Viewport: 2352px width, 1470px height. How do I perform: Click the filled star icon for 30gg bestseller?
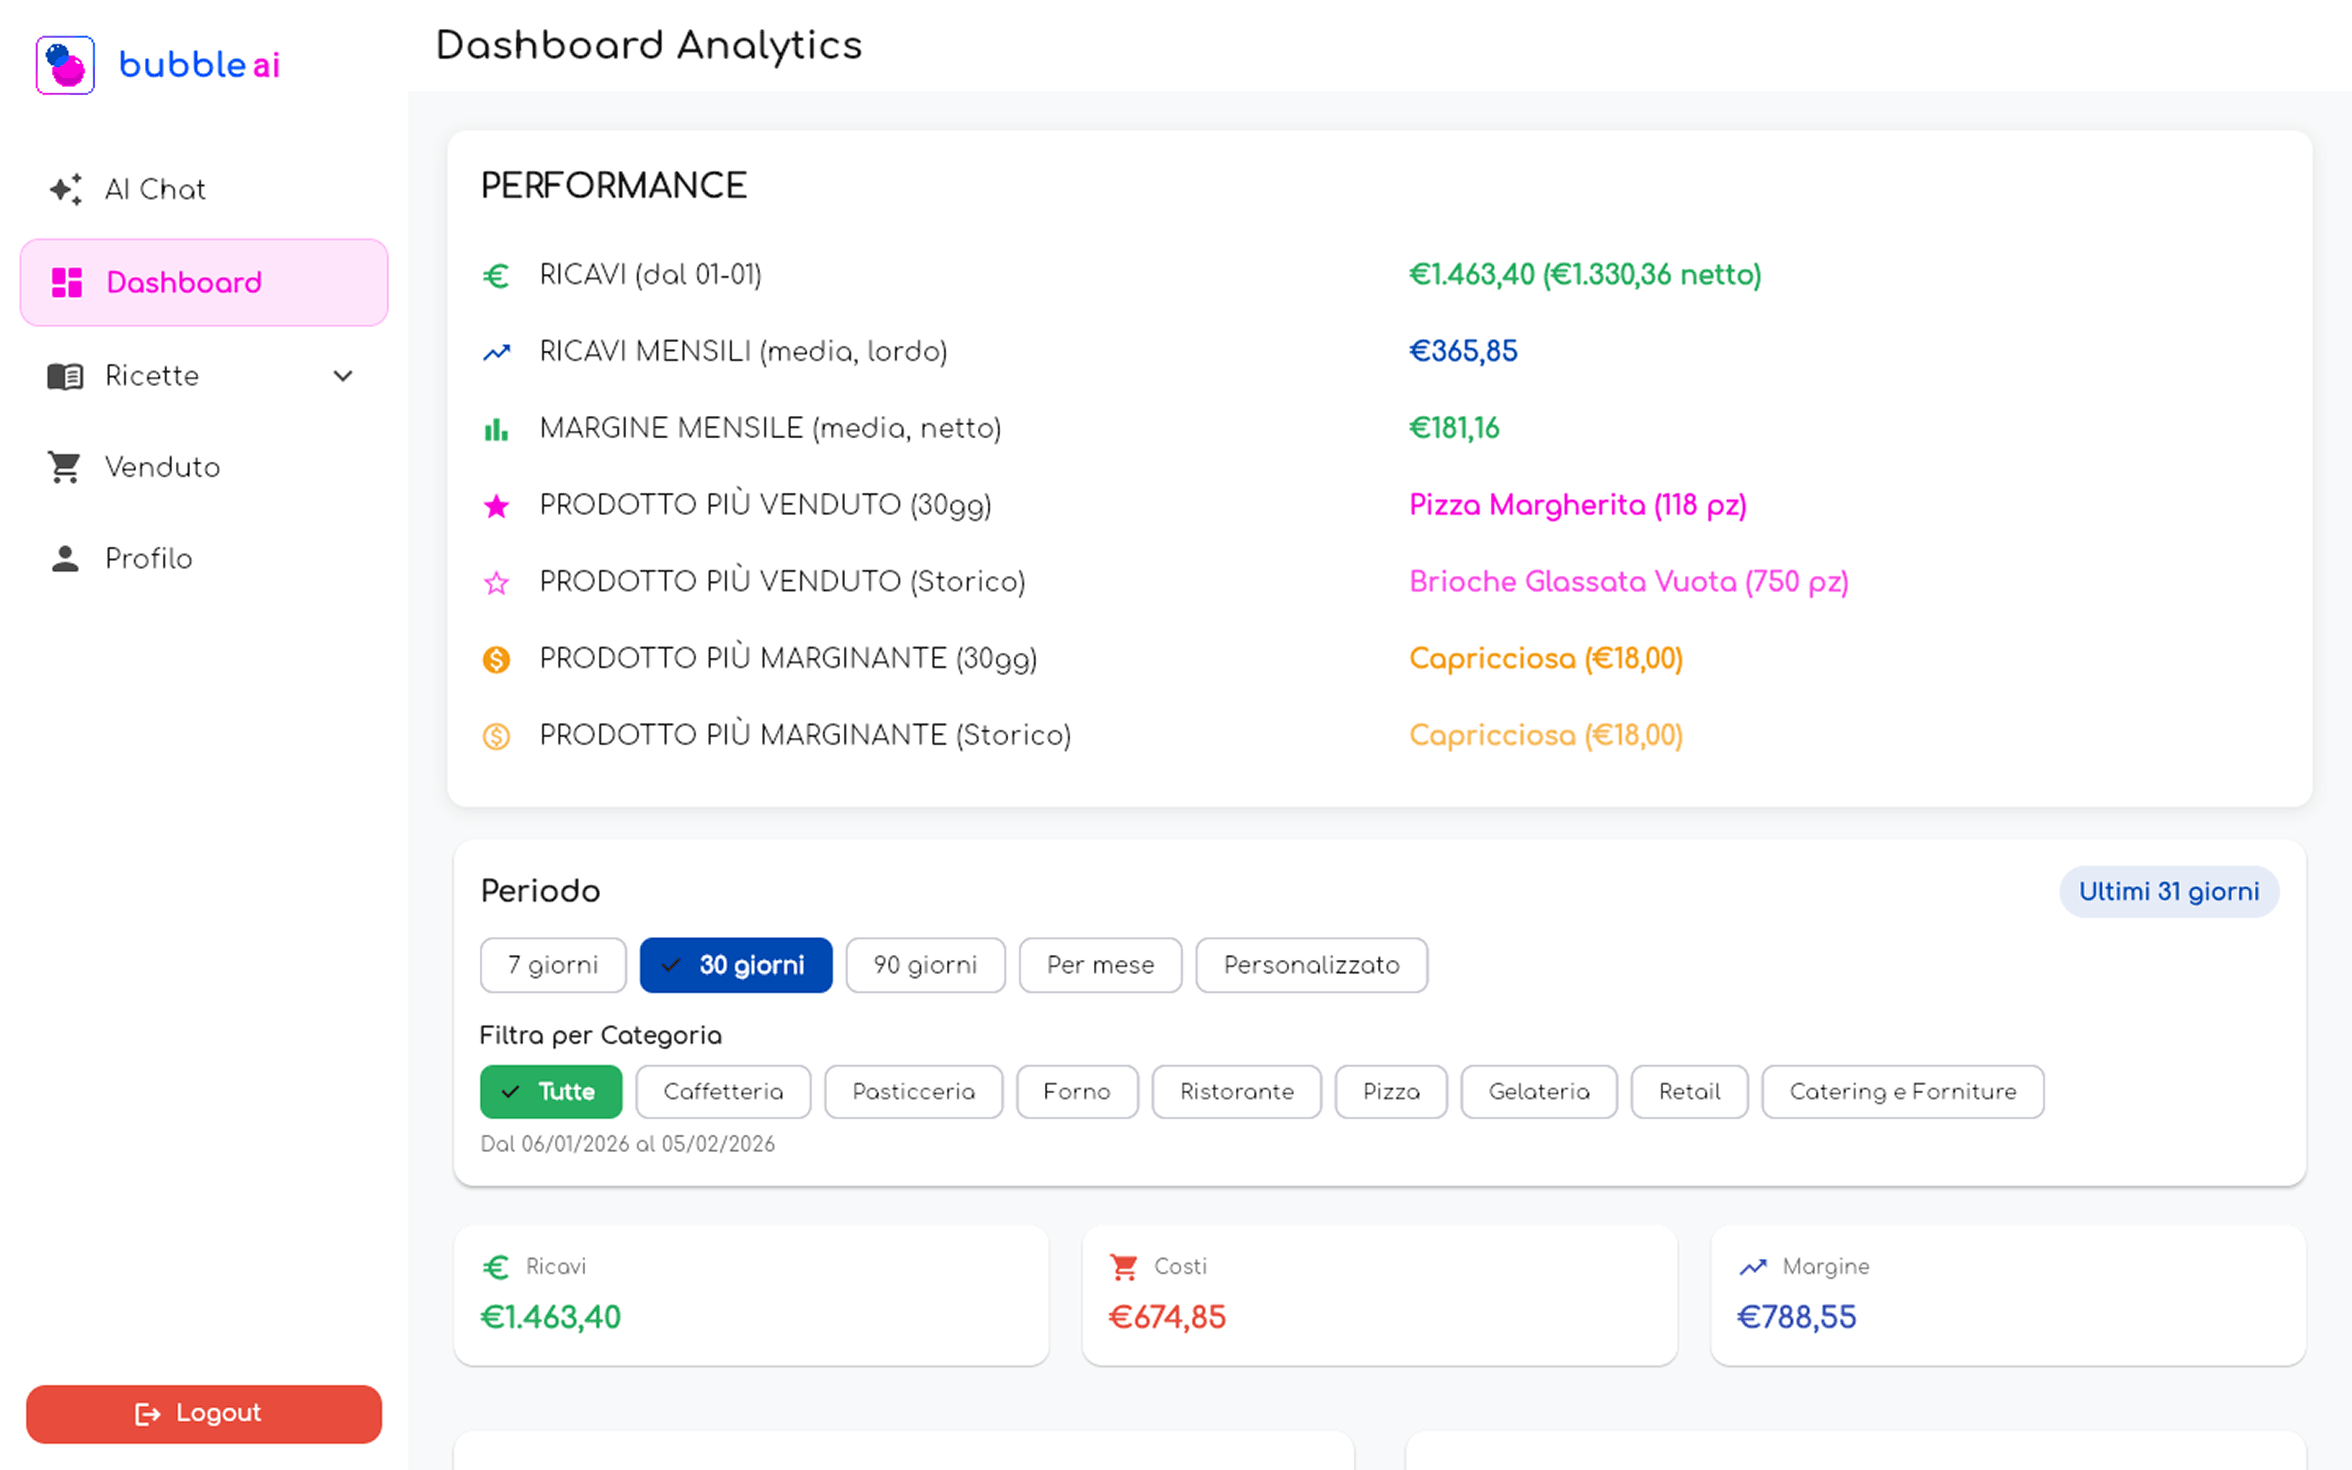point(496,506)
